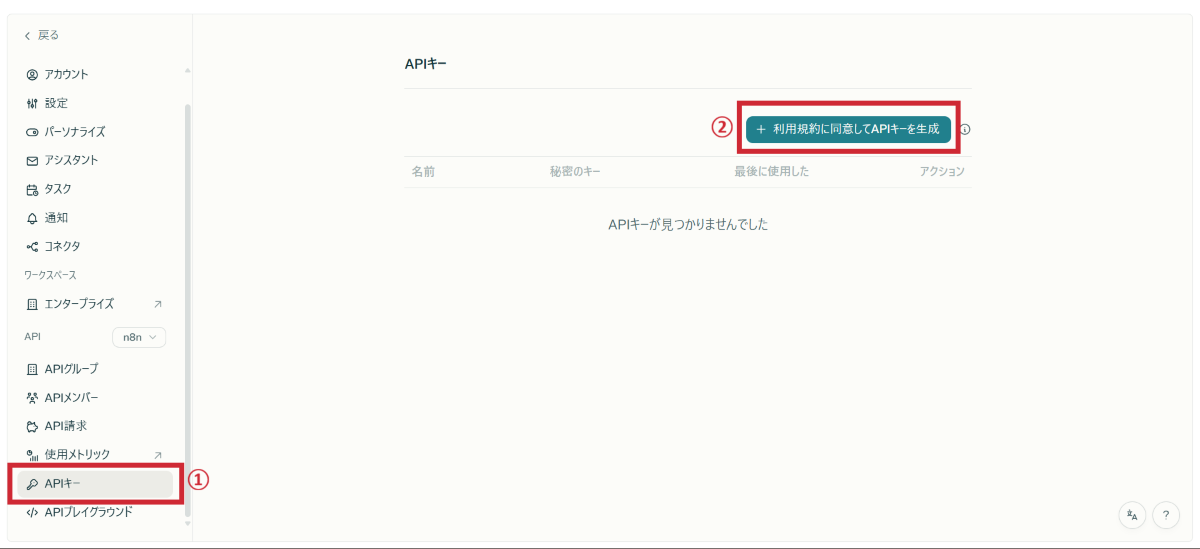This screenshot has width=1200, height=549.
Task: Open the 使用メトリック external link arrow
Action: click(157, 455)
